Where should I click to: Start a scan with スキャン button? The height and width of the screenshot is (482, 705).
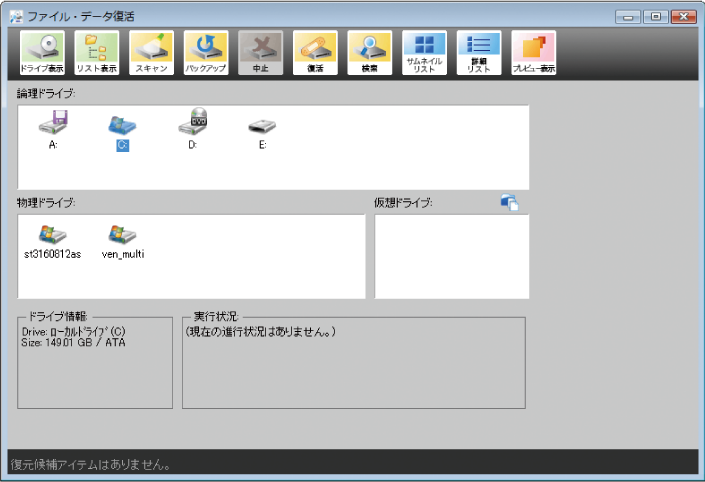tap(151, 53)
